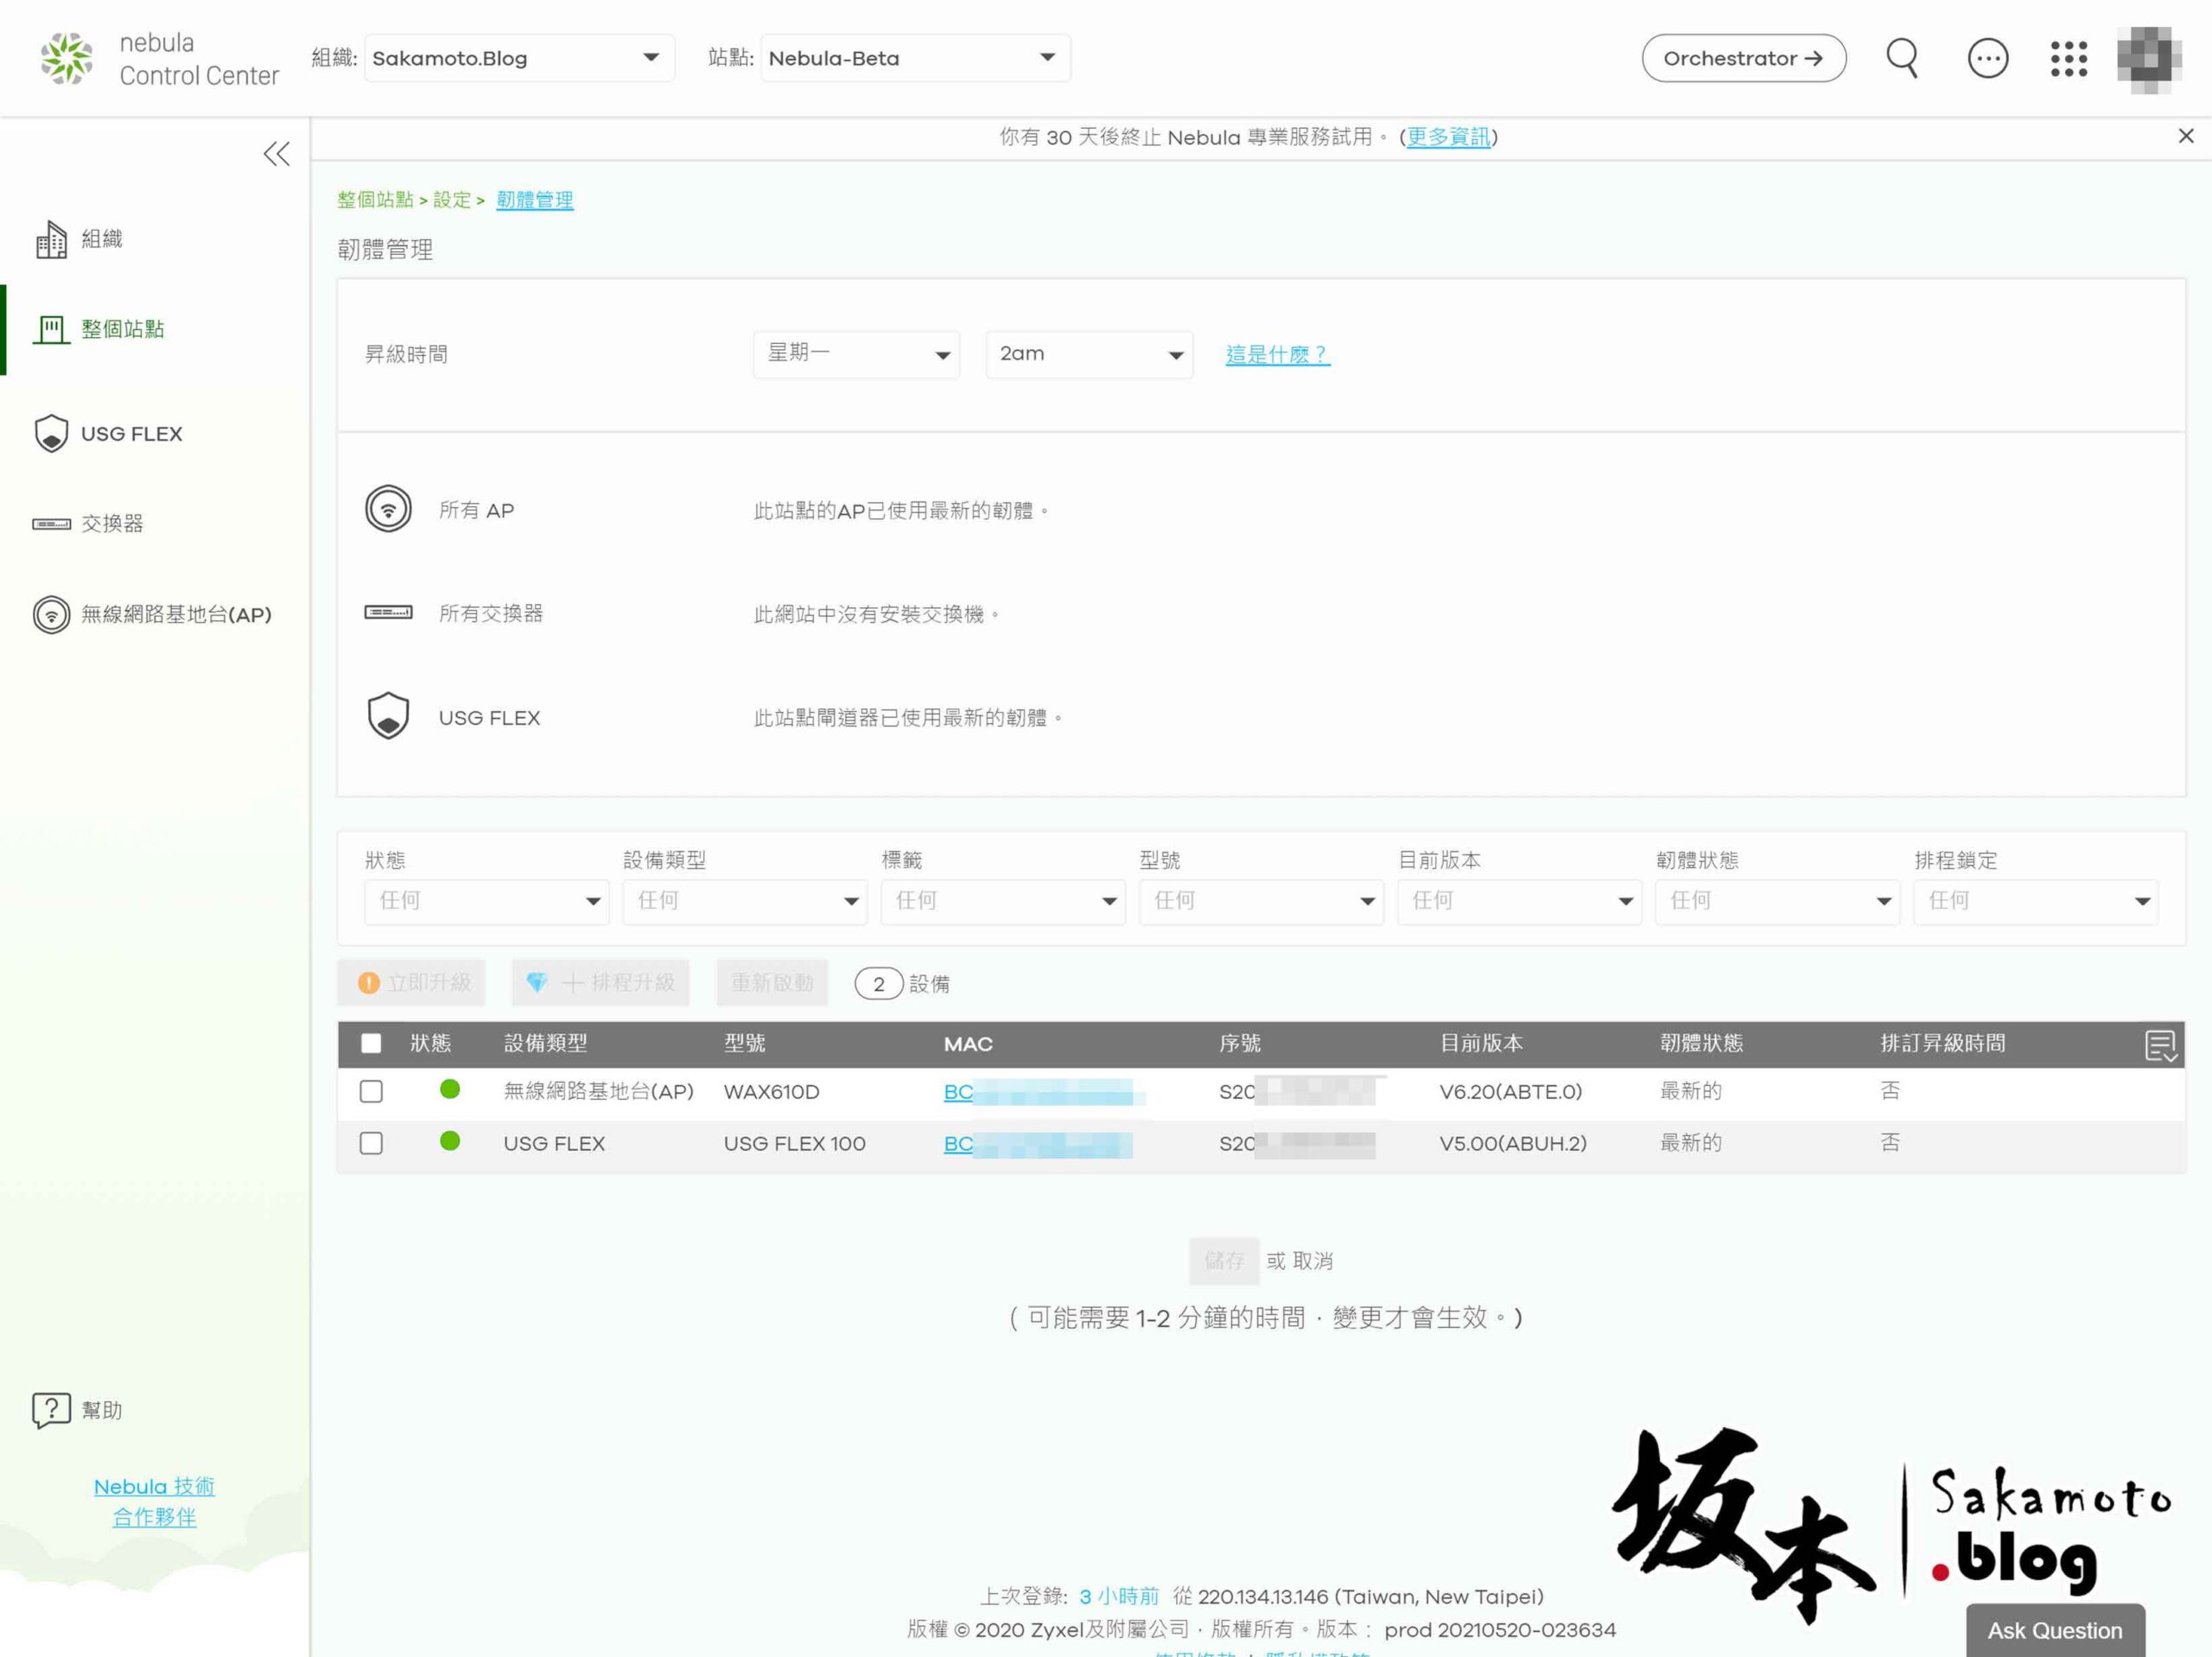This screenshot has height=1657, width=2212.
Task: Collapse the sidebar with double-chevron icon
Action: [x=276, y=154]
